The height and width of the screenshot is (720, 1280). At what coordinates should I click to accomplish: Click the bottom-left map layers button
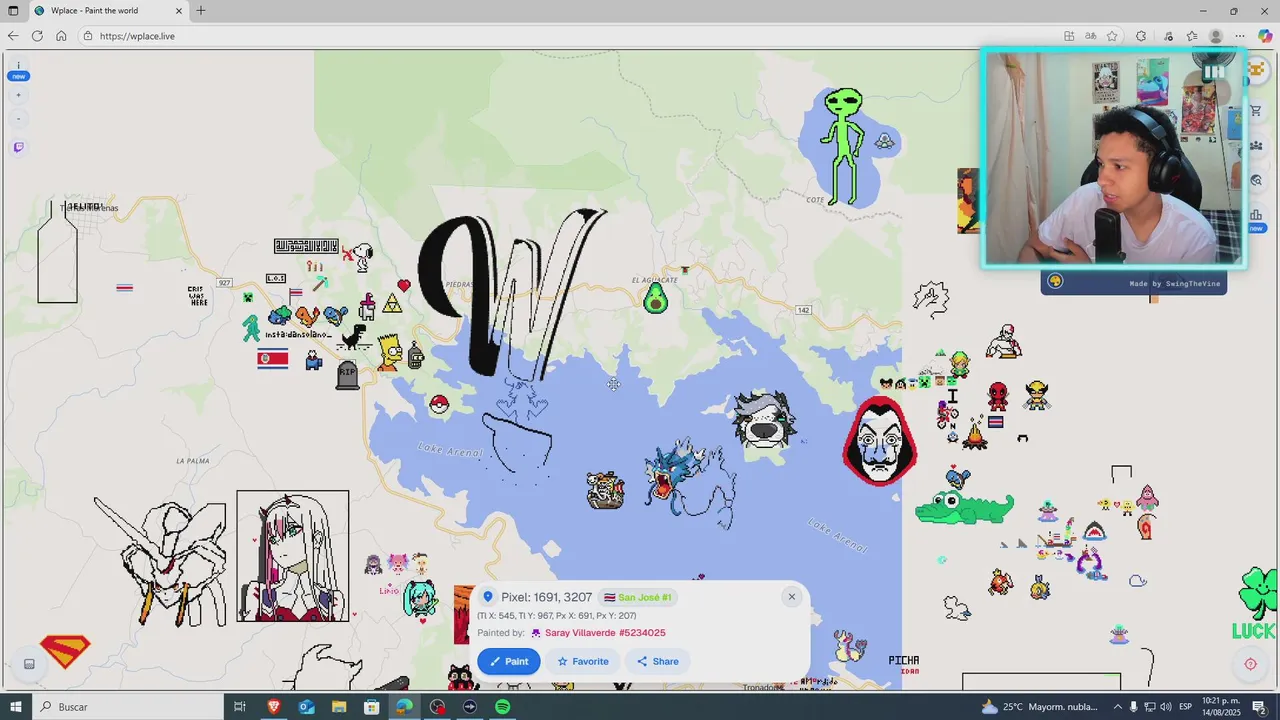pos(29,664)
